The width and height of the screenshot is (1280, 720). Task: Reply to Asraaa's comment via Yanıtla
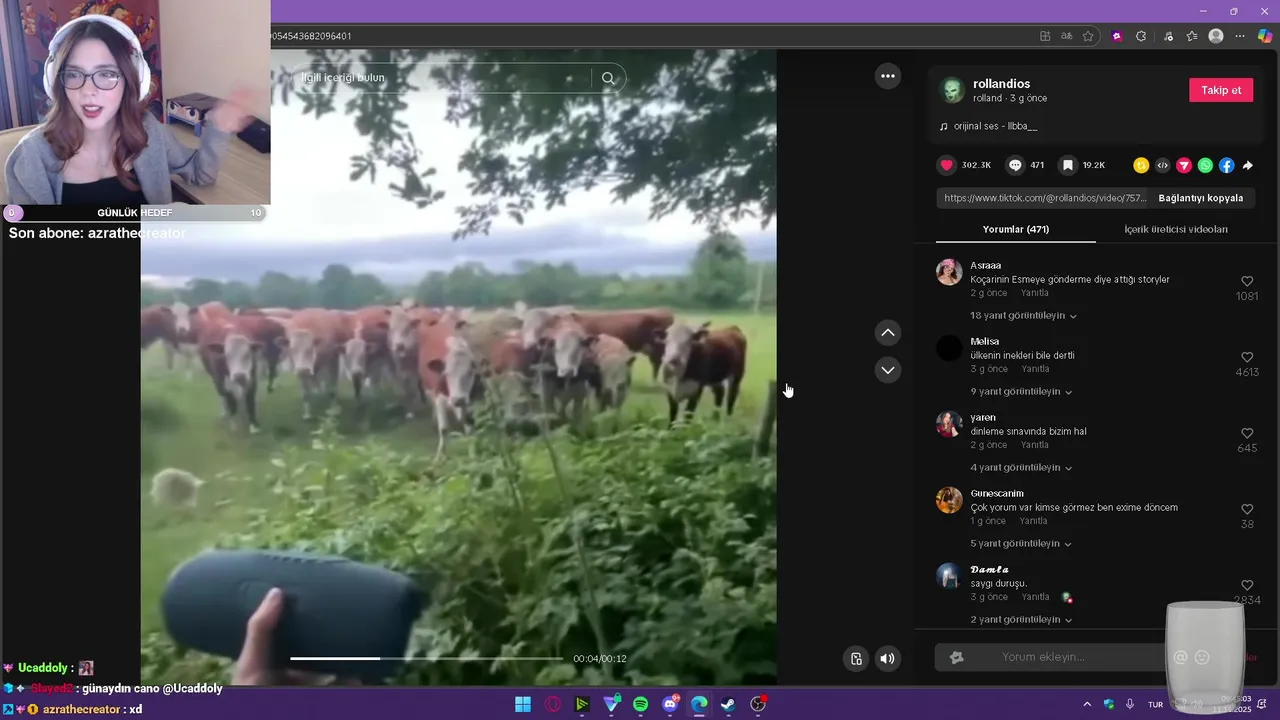1034,293
